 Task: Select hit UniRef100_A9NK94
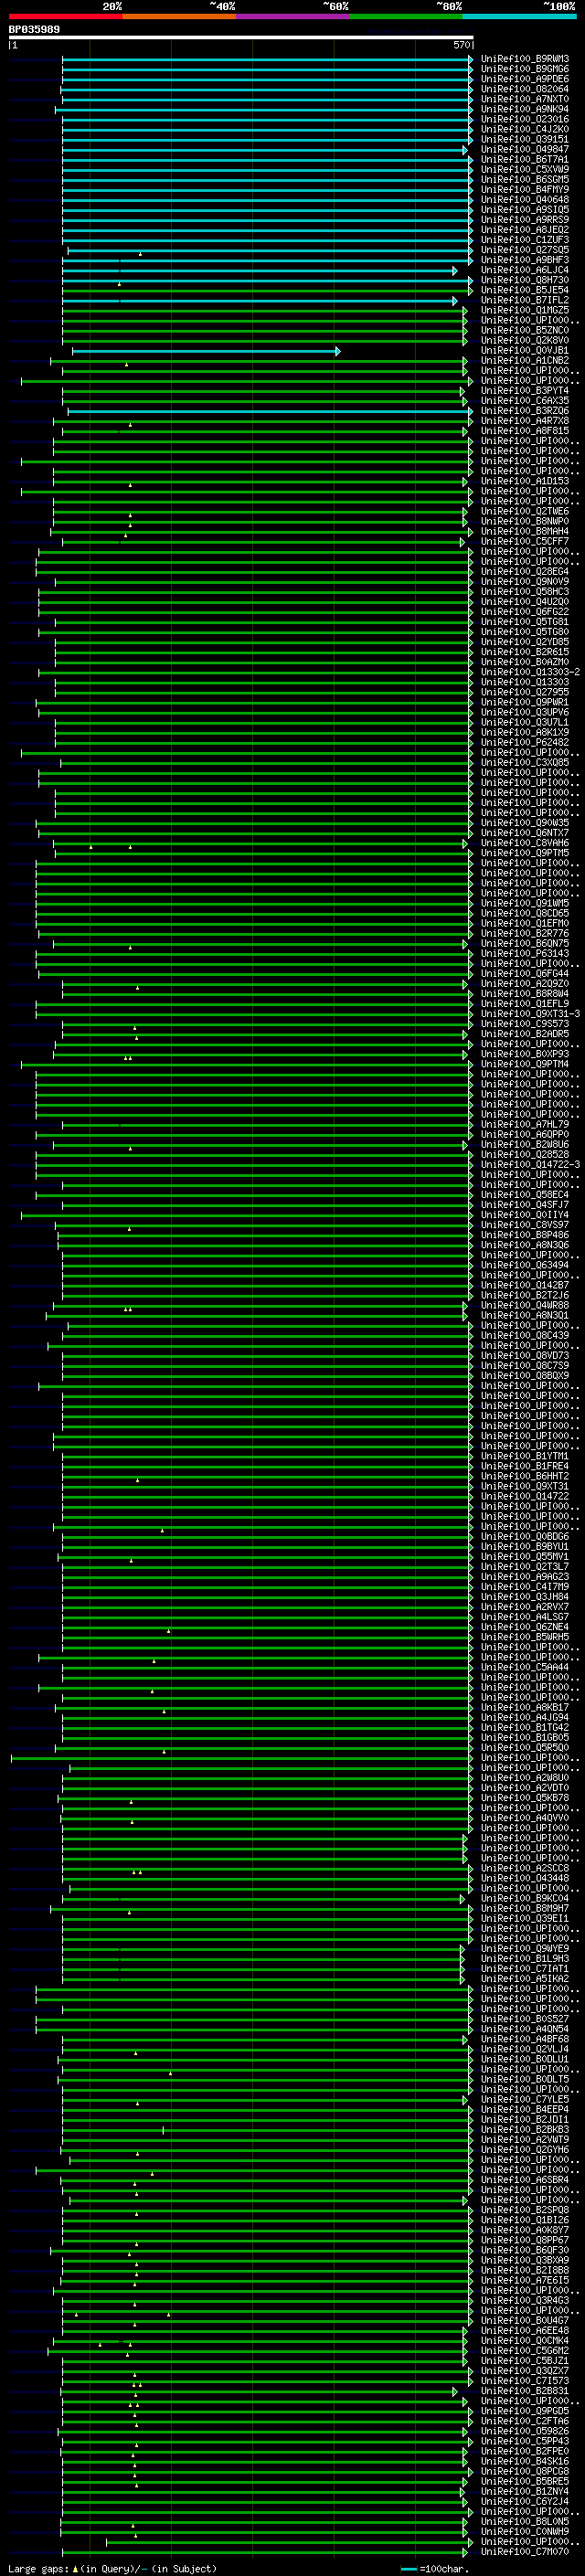point(525,109)
